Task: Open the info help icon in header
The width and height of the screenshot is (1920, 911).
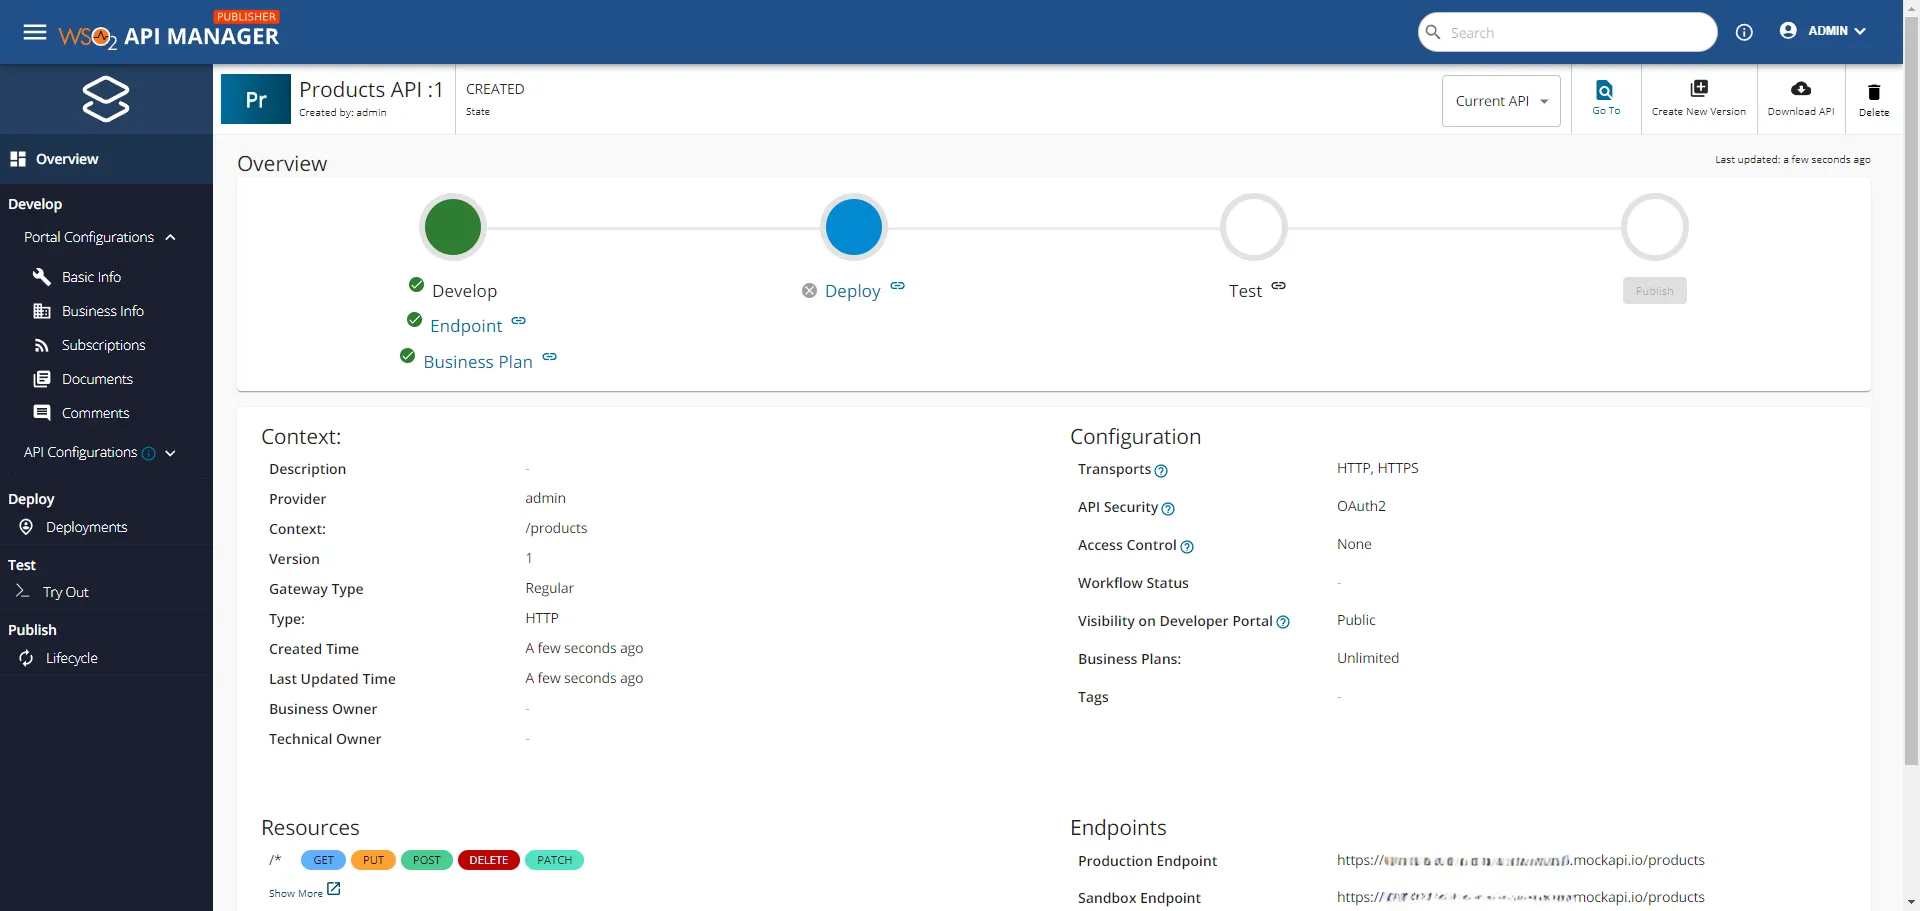Action: [x=1744, y=32]
